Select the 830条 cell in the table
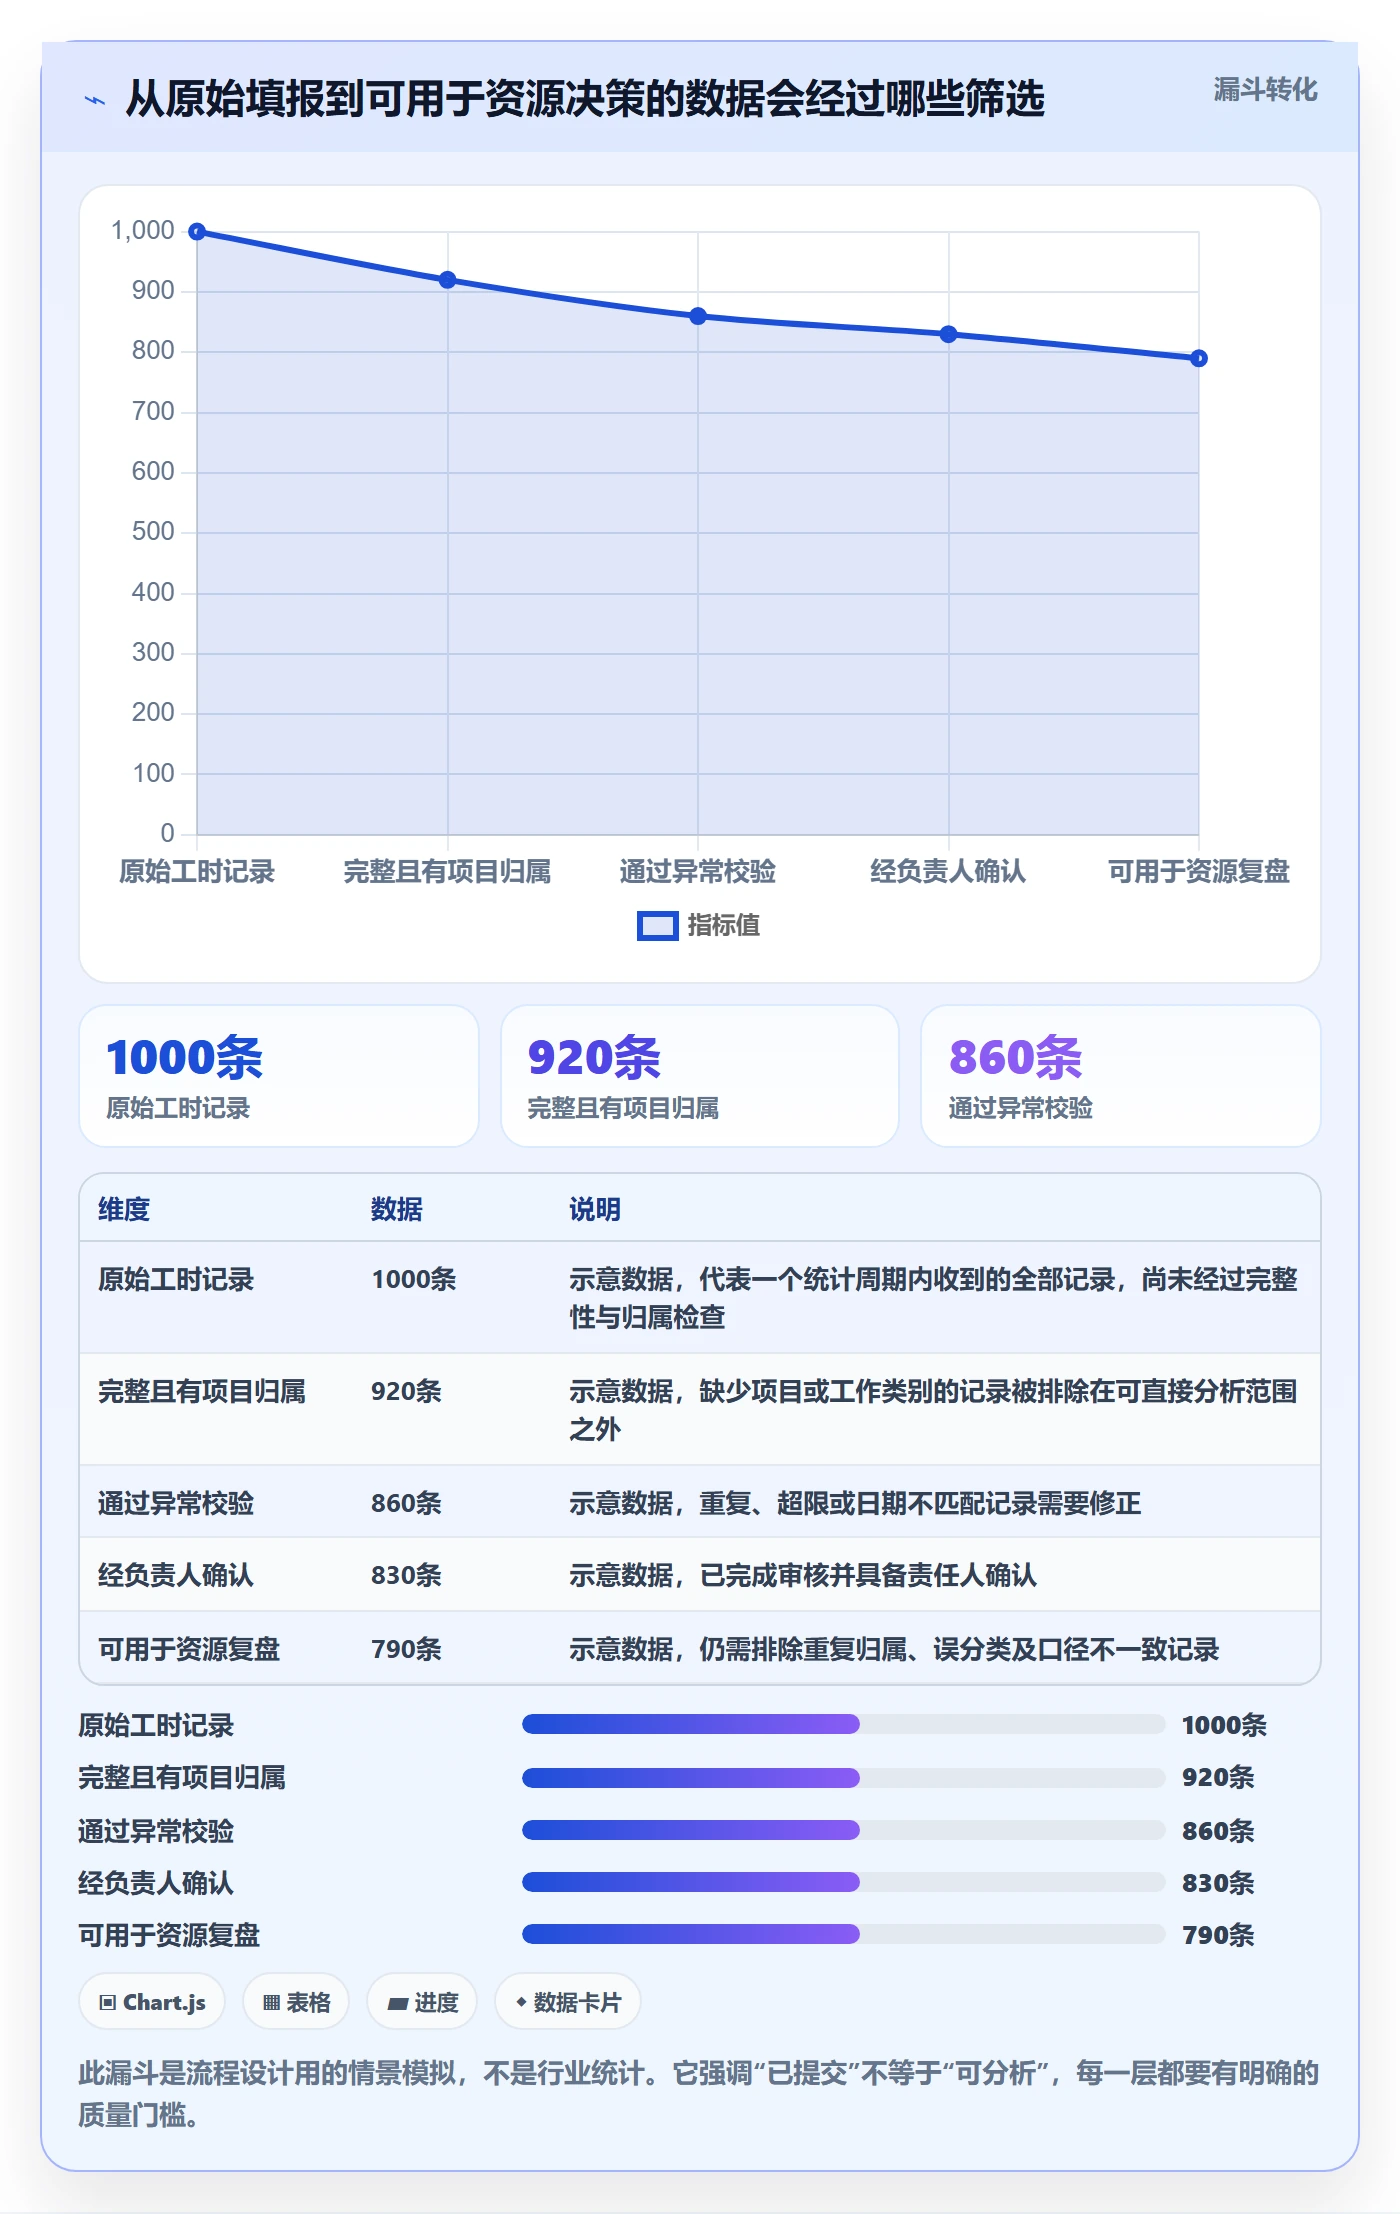 pyautogui.click(x=406, y=1575)
